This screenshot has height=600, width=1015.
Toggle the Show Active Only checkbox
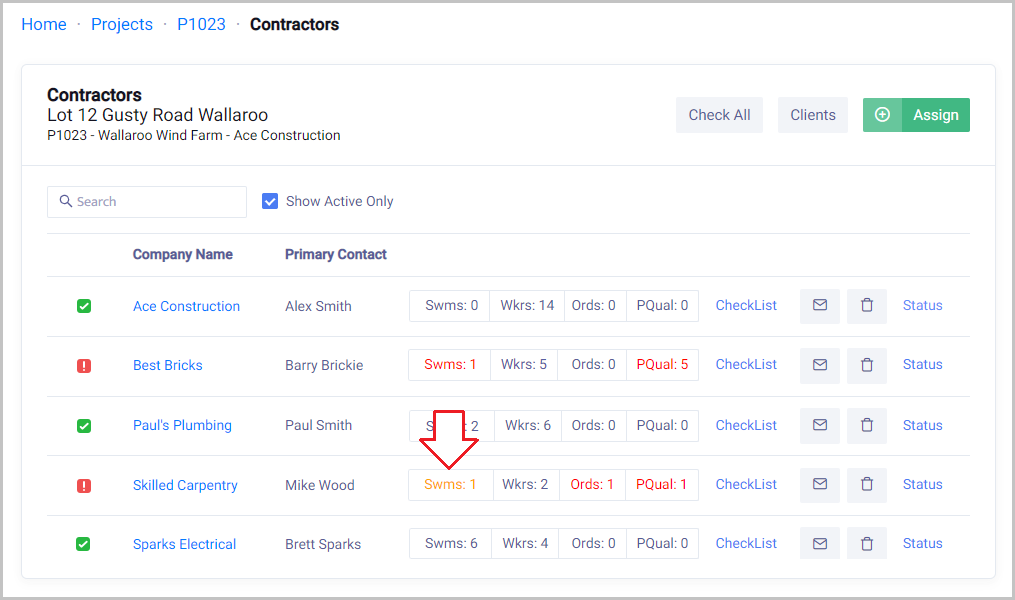(x=270, y=201)
